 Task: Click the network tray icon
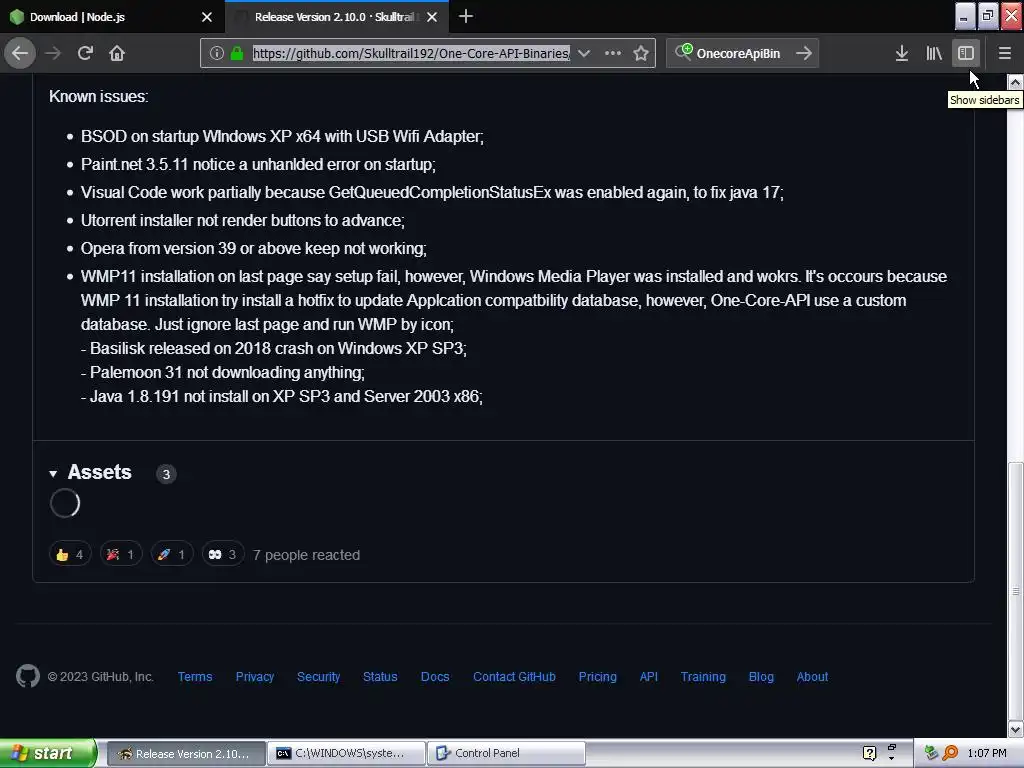tap(931, 753)
